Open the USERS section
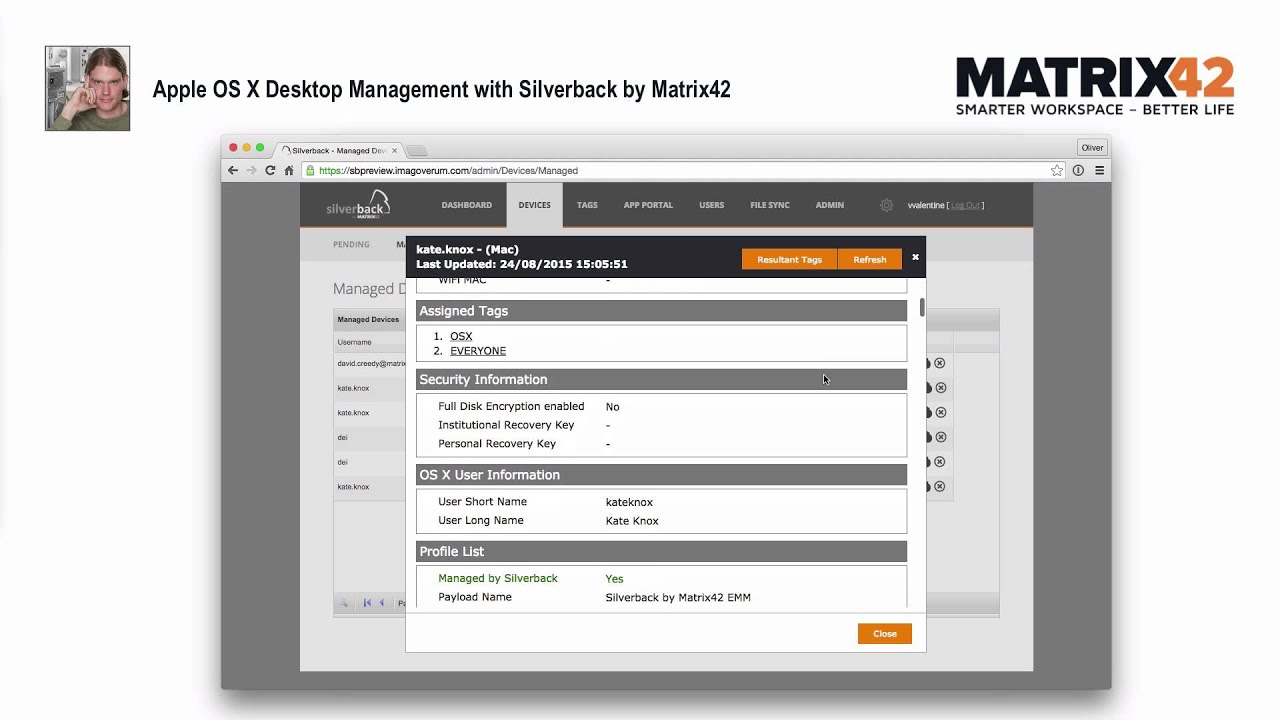1280x720 pixels. [711, 205]
